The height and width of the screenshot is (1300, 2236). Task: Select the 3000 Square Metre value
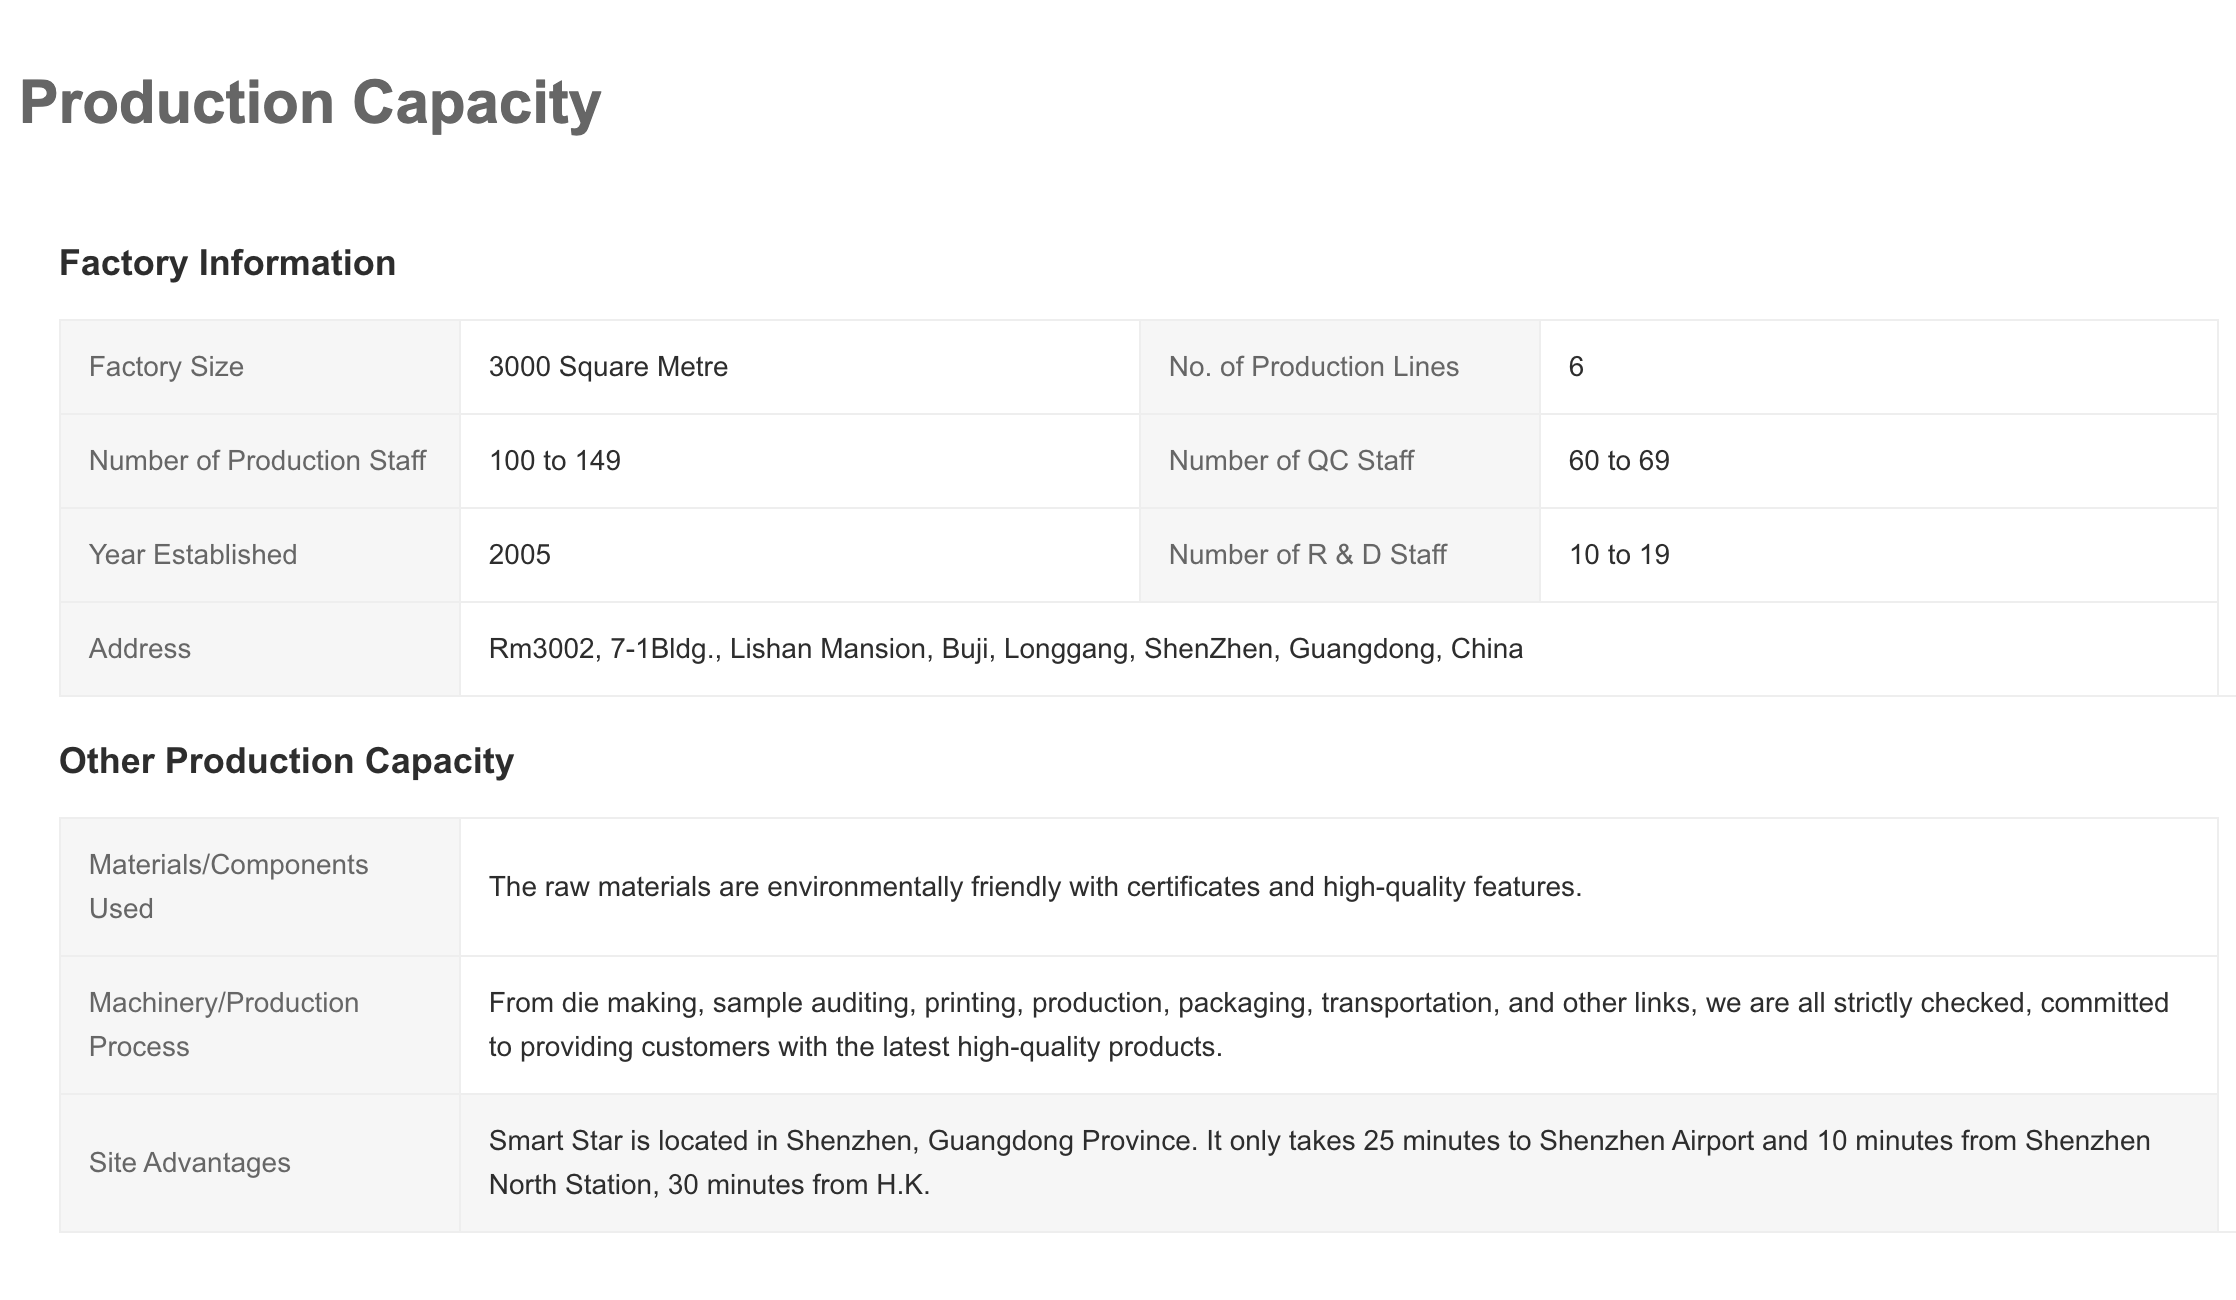coord(608,367)
